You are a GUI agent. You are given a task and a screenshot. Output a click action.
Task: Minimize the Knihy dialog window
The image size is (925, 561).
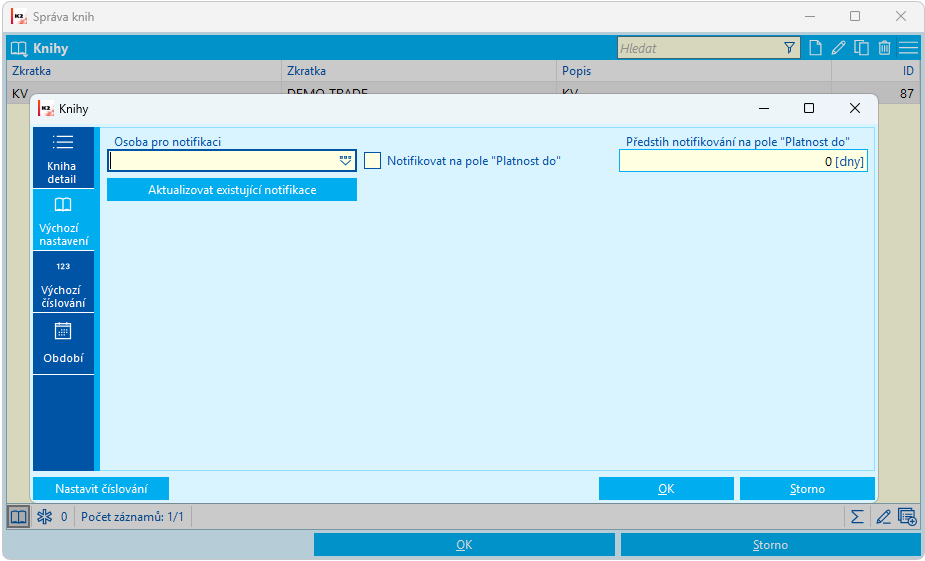point(764,108)
